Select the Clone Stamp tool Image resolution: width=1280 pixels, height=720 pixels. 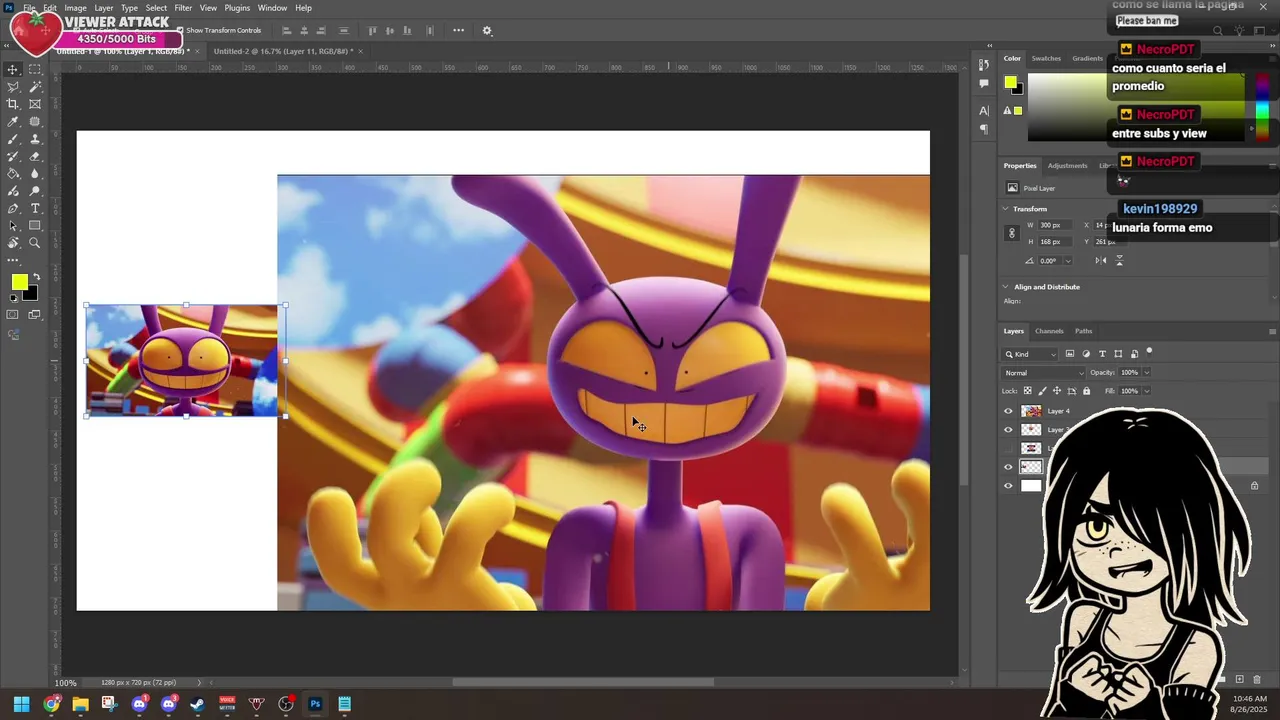[x=35, y=139]
